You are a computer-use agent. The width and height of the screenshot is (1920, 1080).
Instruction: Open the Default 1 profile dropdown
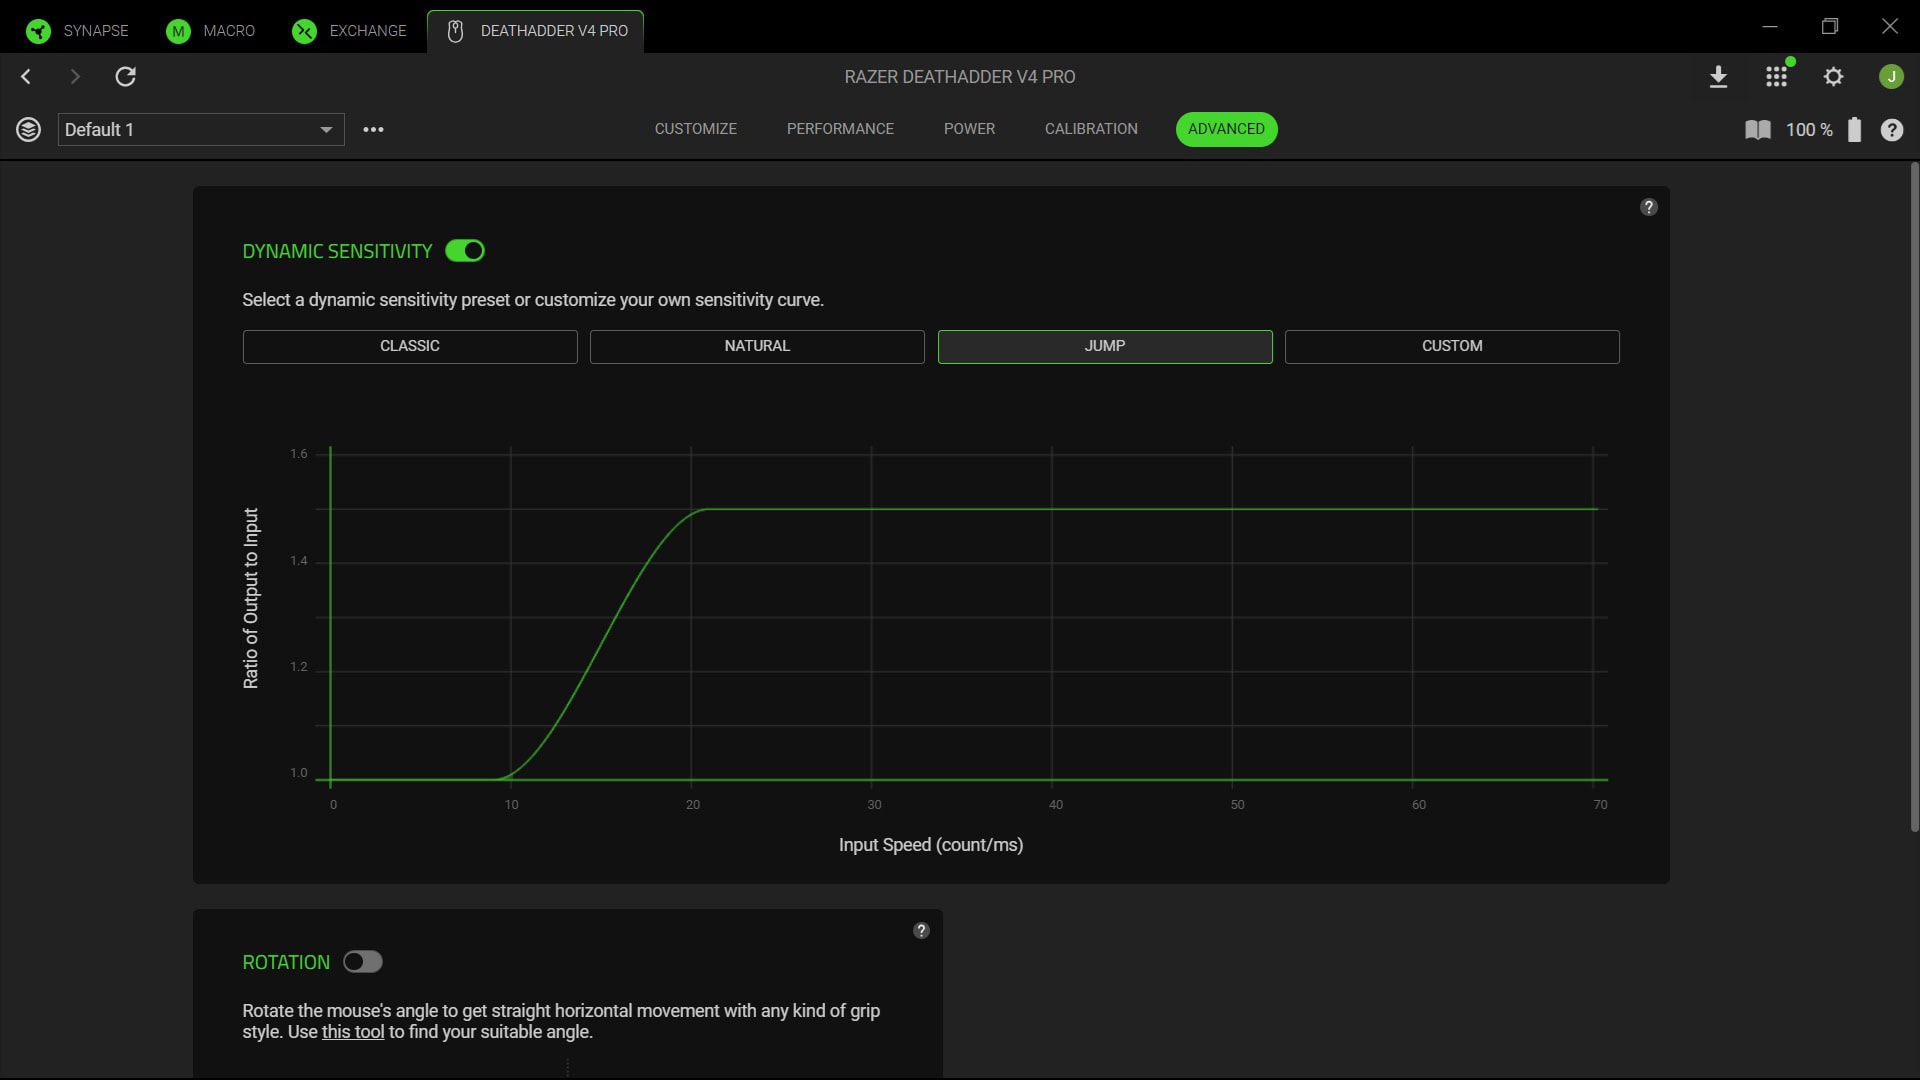tap(201, 130)
